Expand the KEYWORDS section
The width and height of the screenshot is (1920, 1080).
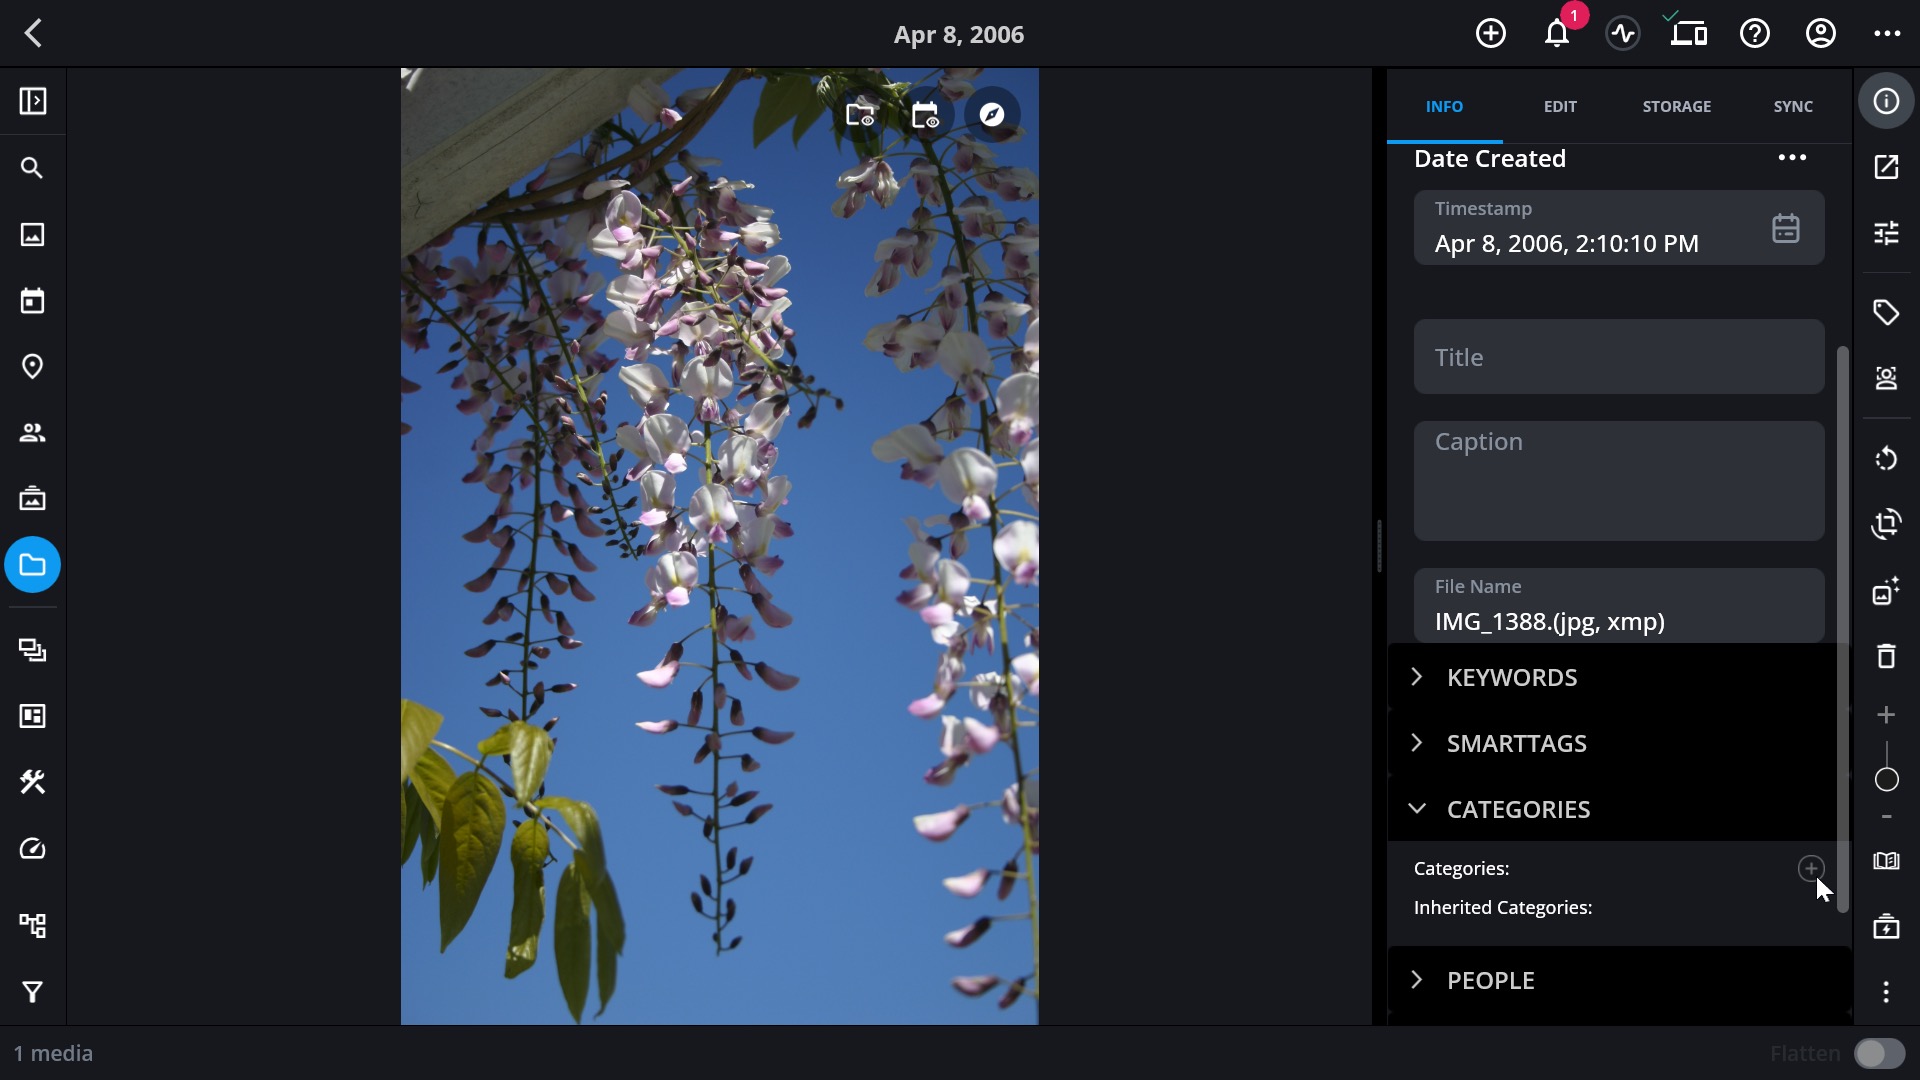click(x=1619, y=677)
